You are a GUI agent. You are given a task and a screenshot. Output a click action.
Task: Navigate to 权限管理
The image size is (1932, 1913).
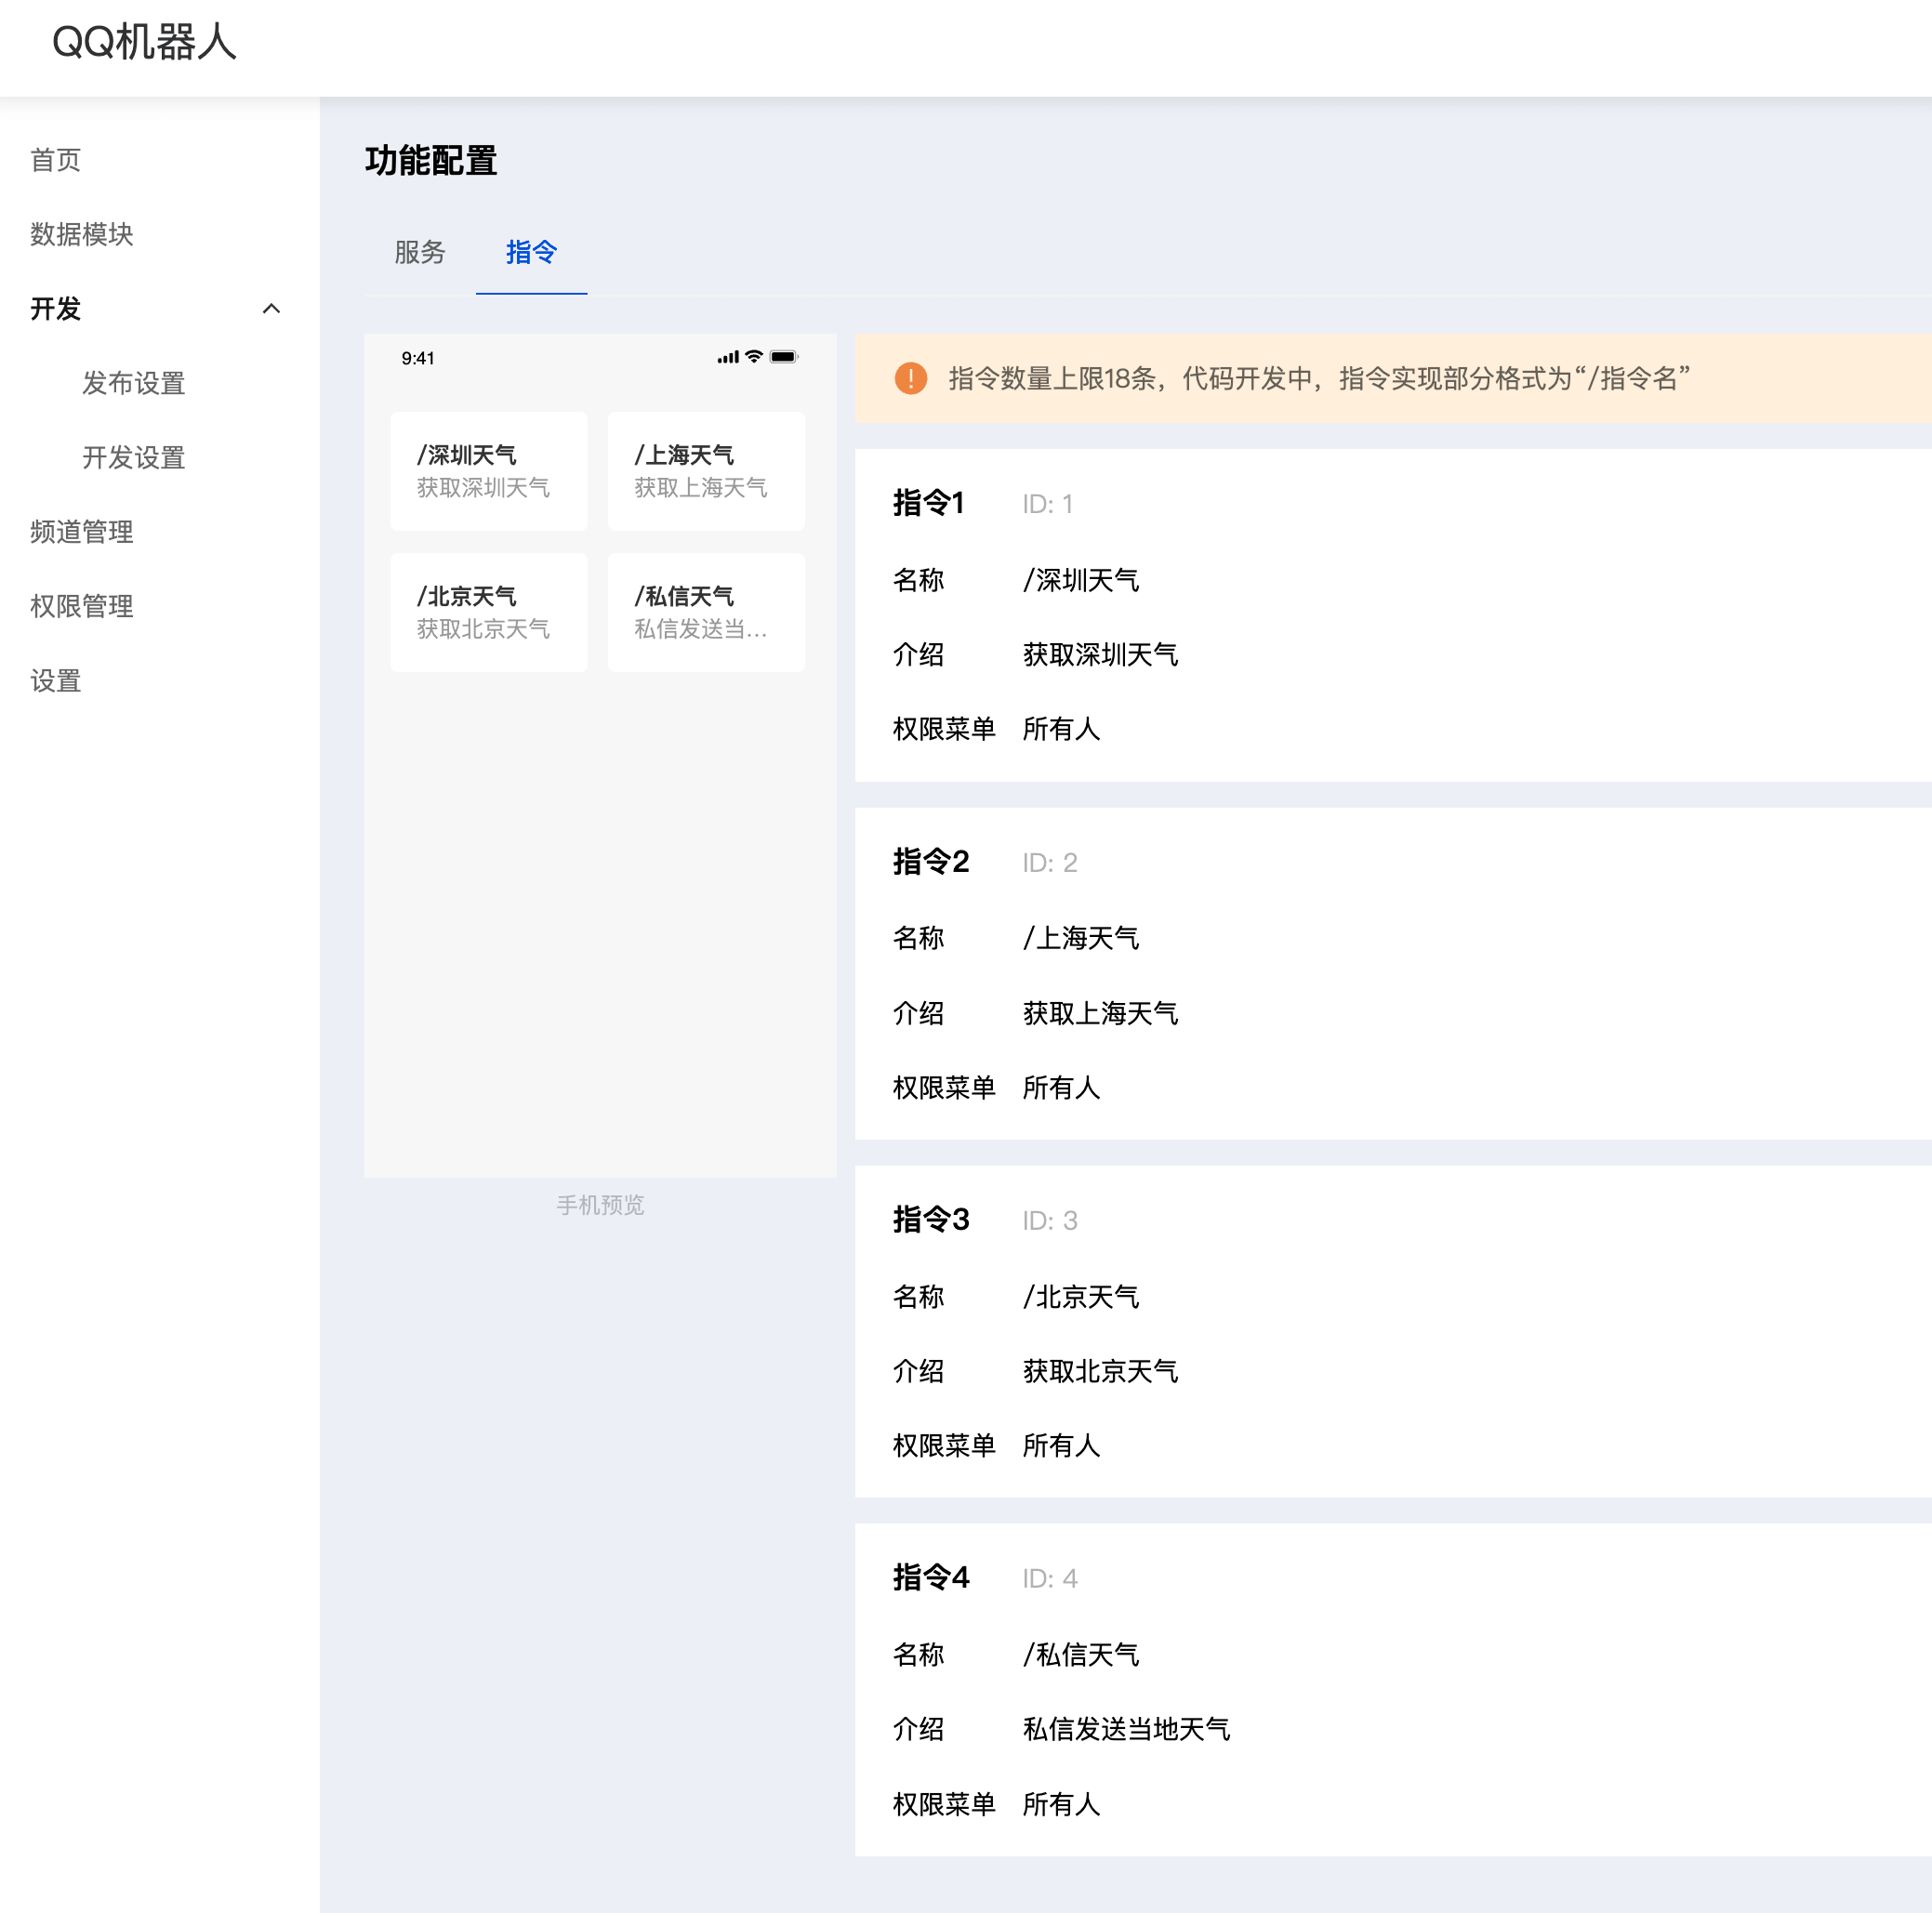[x=82, y=606]
